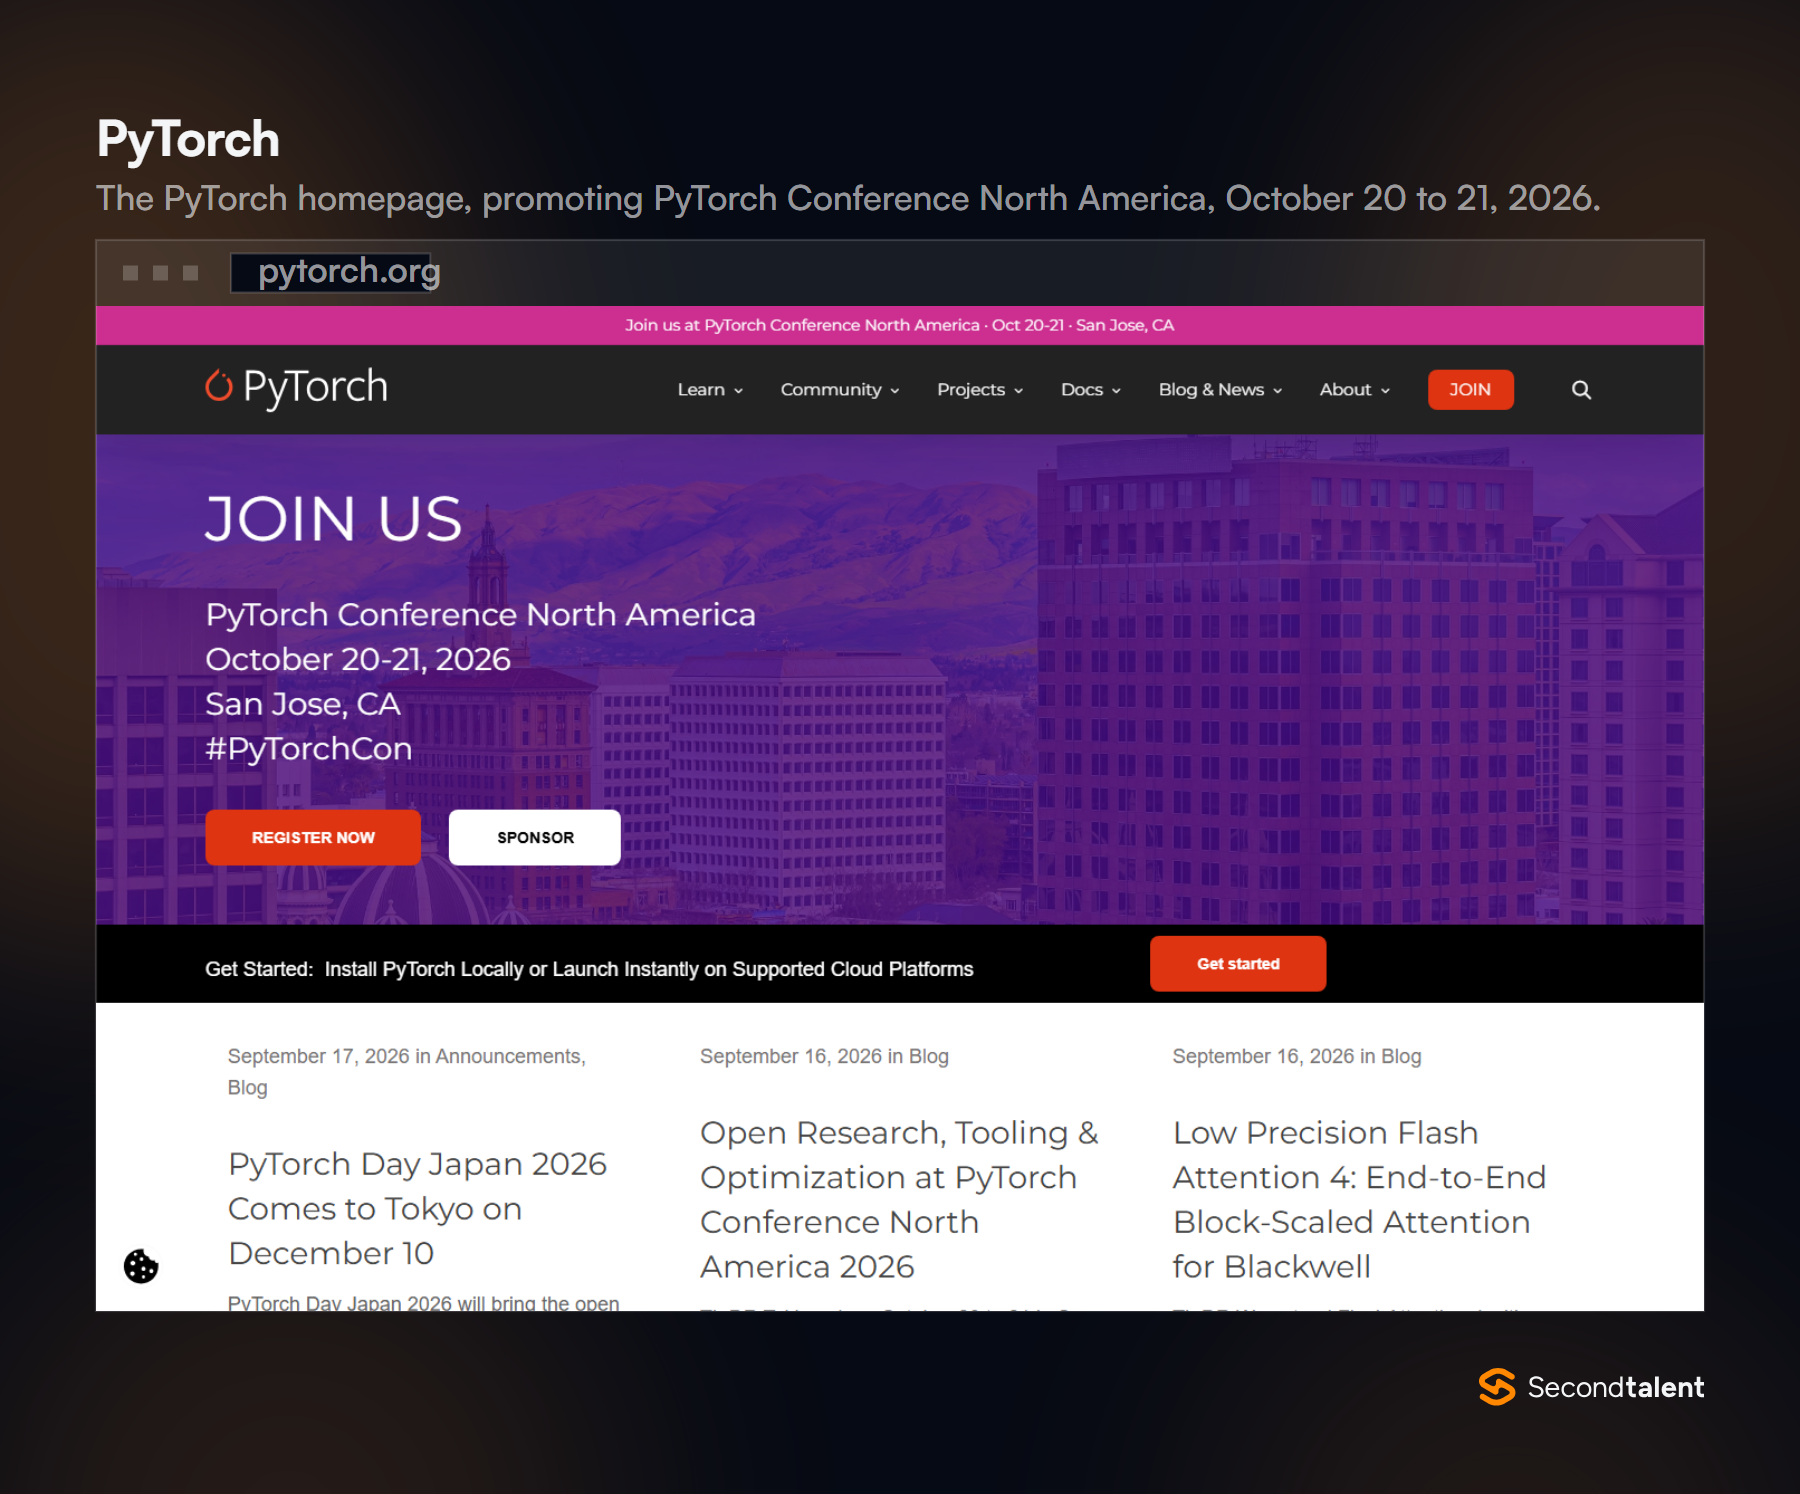
Task: Click 'September 17, 2026 in Announcements' text
Action: click(406, 1056)
